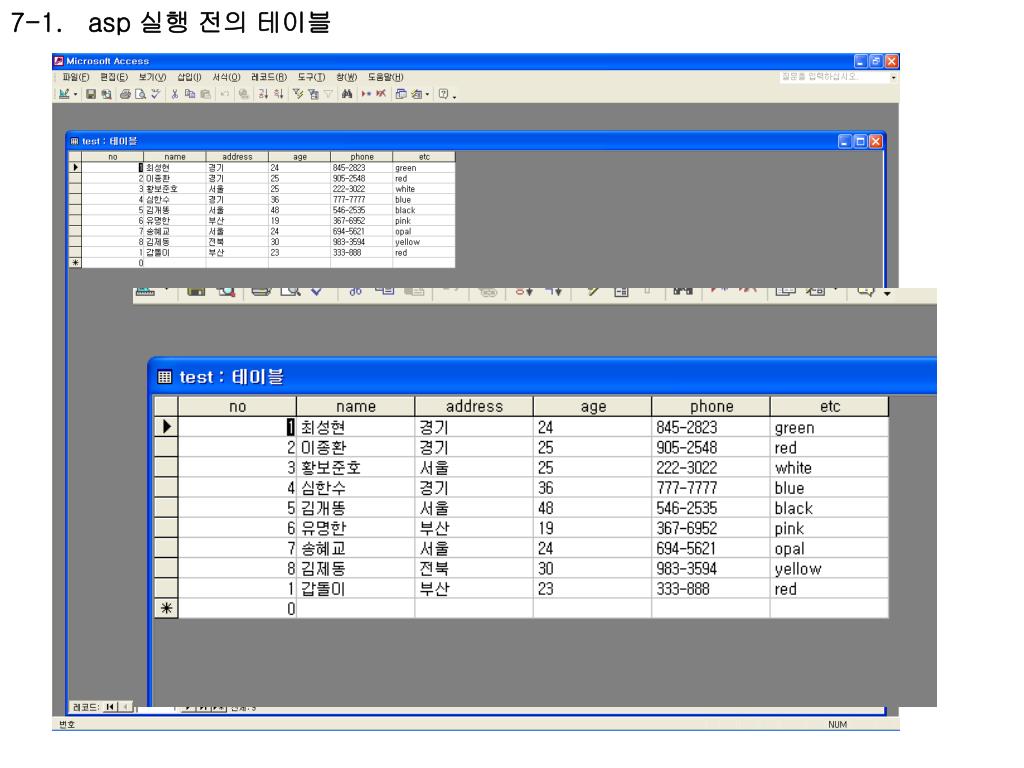Open the 도구(T) menu
This screenshot has height=768, width=1024.
[x=312, y=77]
